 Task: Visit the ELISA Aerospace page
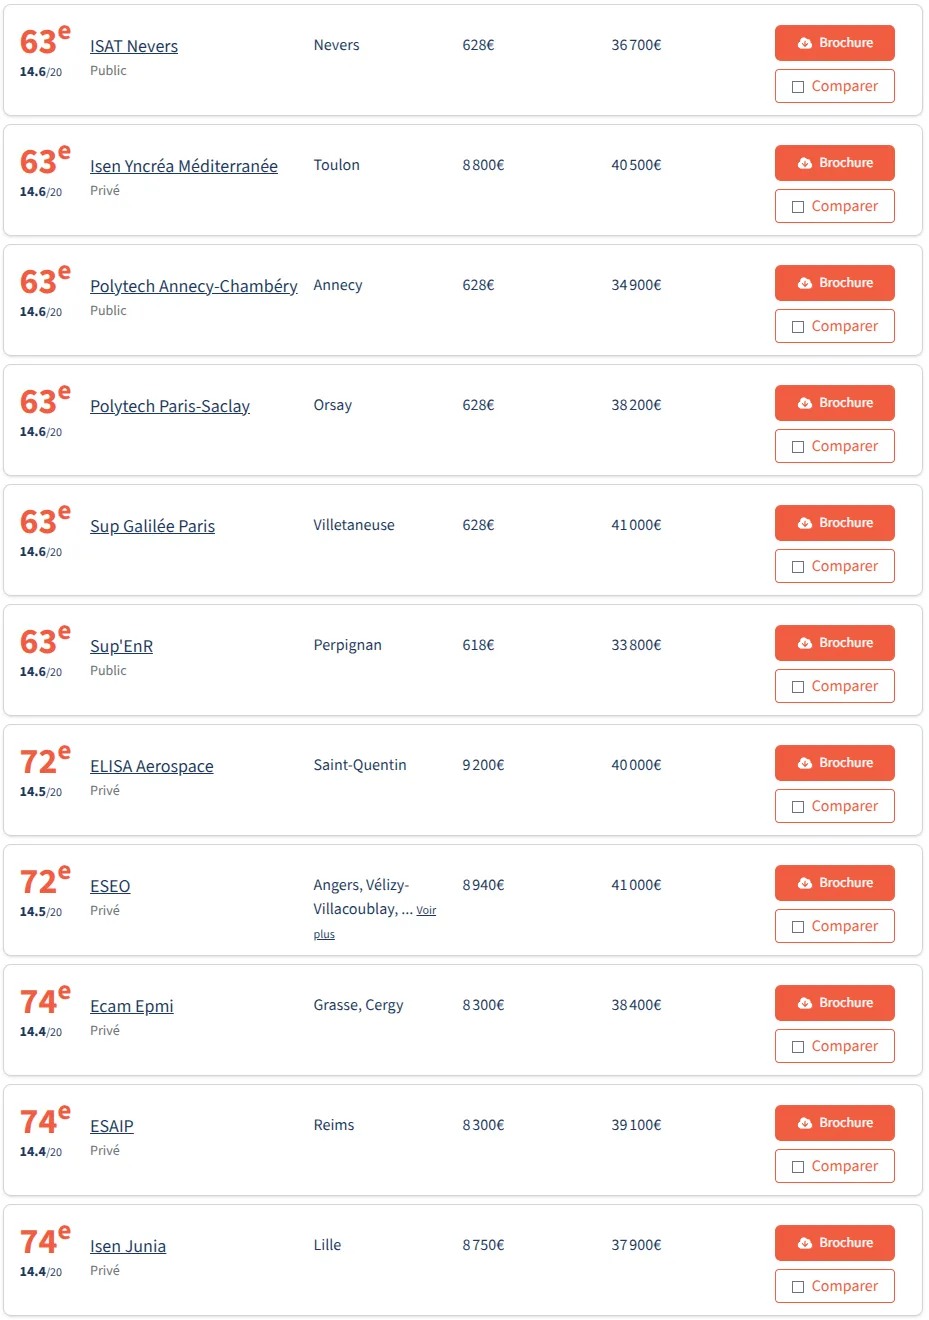[152, 766]
